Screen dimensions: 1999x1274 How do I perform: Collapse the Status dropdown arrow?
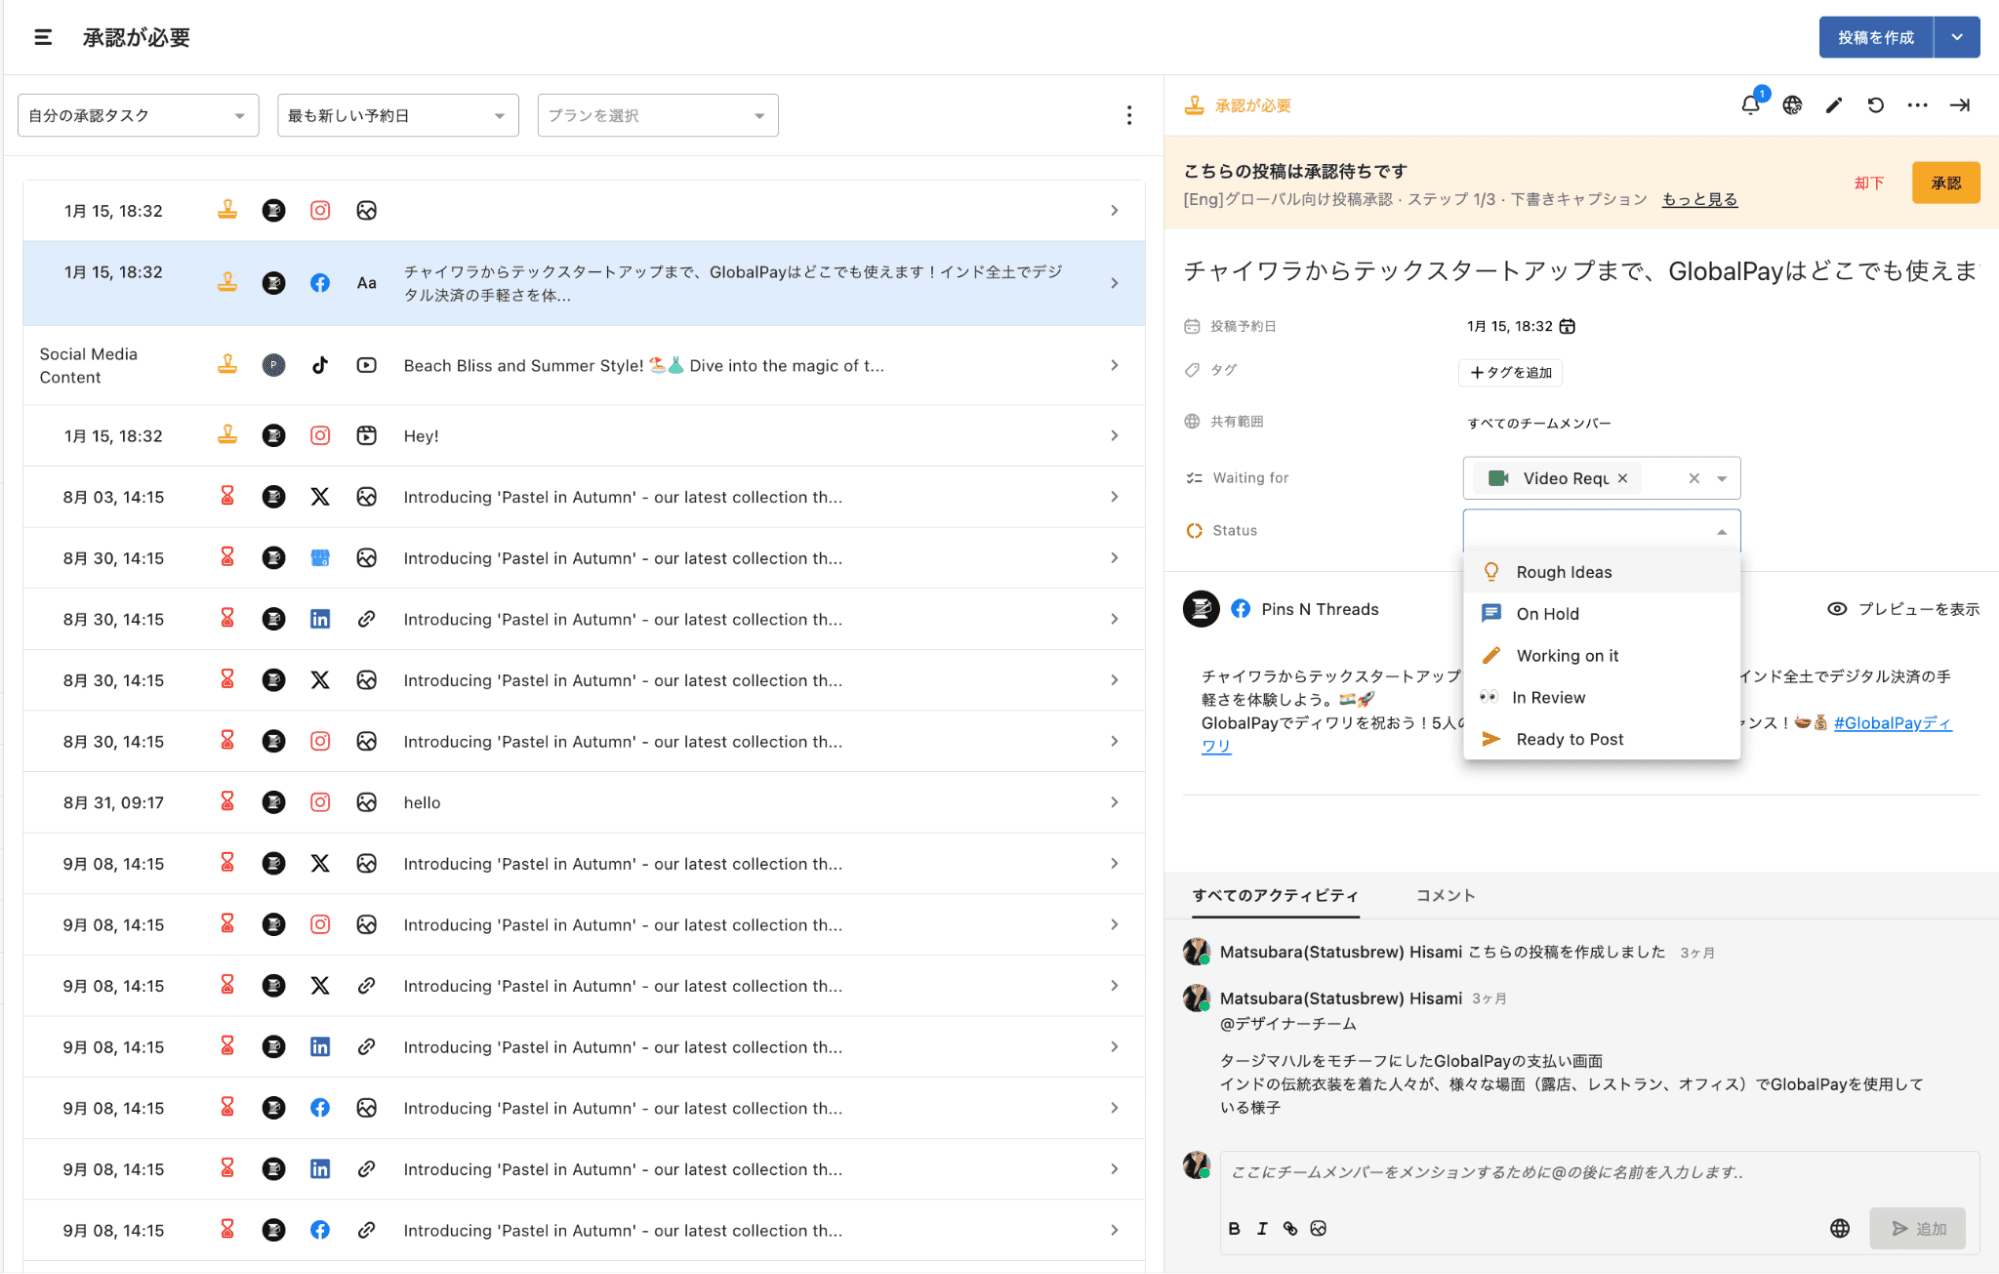pyautogui.click(x=1722, y=531)
